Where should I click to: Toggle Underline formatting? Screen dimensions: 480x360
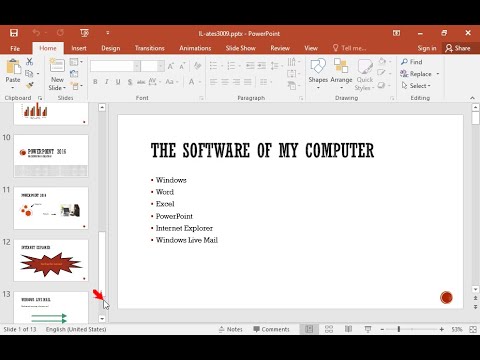pyautogui.click(x=118, y=82)
